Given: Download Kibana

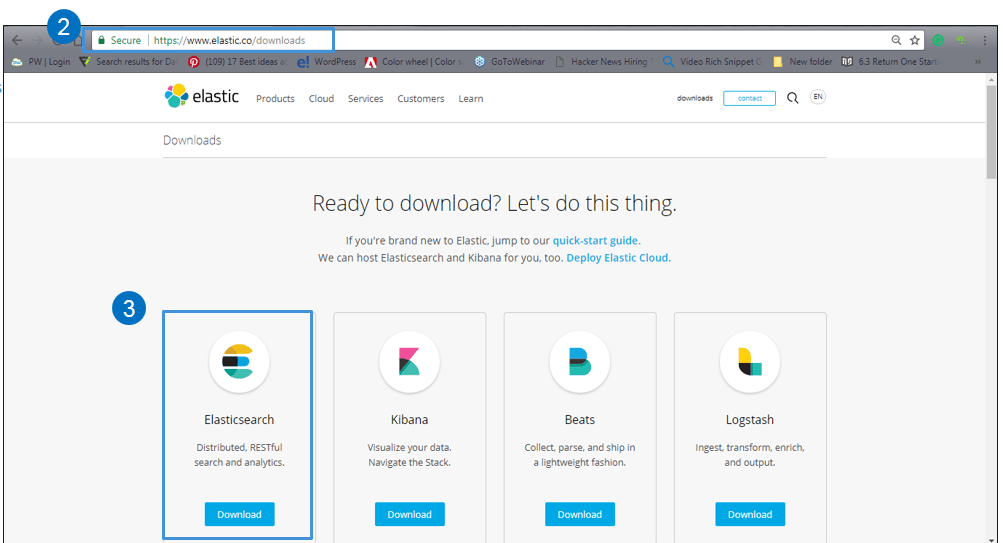Looking at the screenshot, I should (409, 514).
